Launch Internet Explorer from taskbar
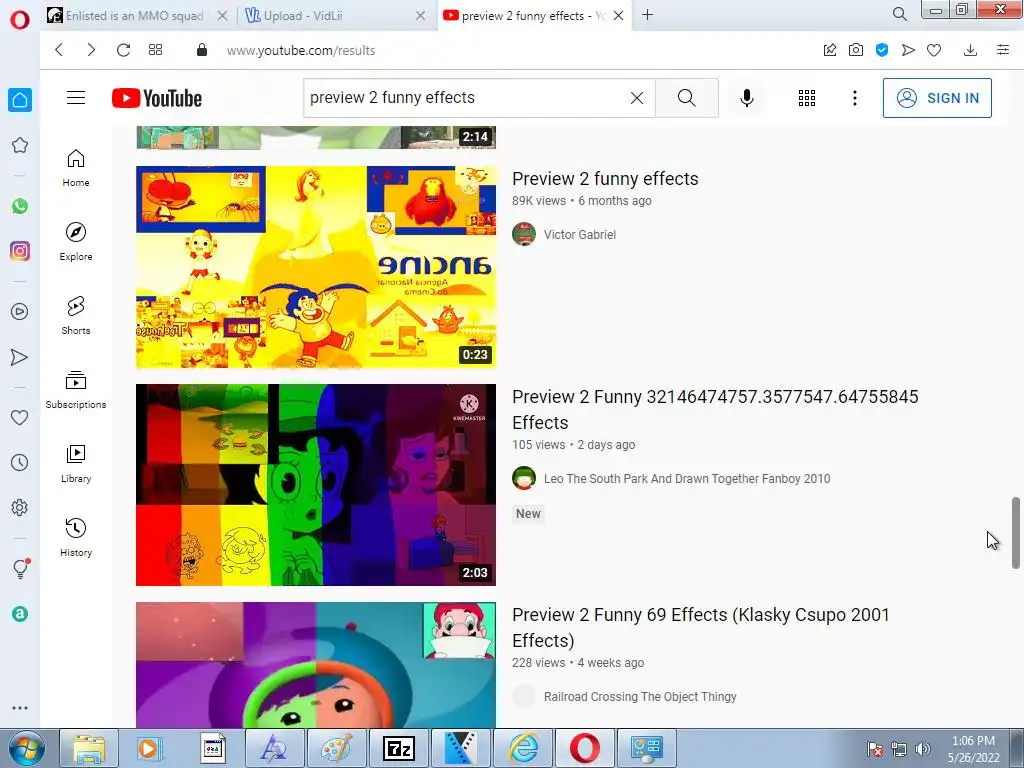Screen dimensions: 1024x768 523,748
